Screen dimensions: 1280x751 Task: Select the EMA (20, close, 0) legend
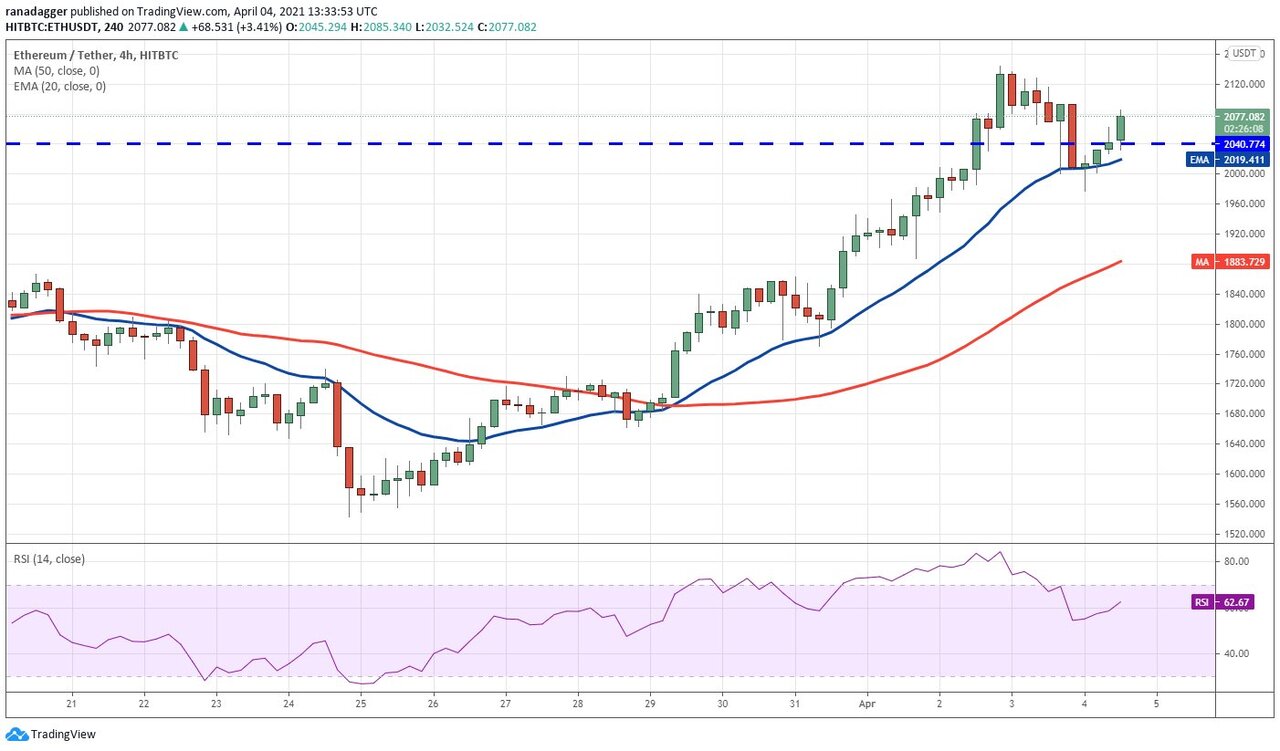tap(61, 86)
